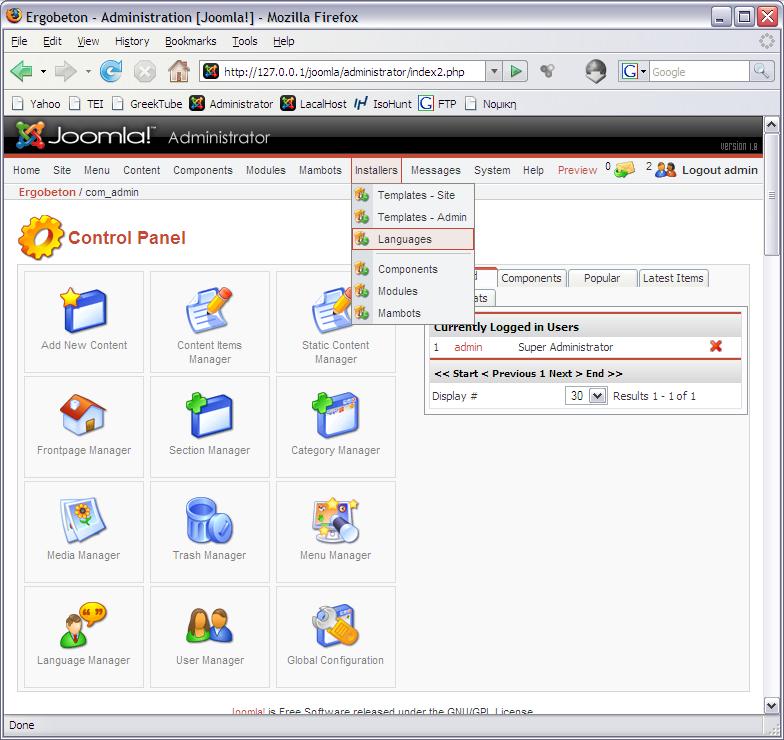Screen dimensions: 784x740
Task: Open the Trash Manager icon
Action: coord(210,520)
